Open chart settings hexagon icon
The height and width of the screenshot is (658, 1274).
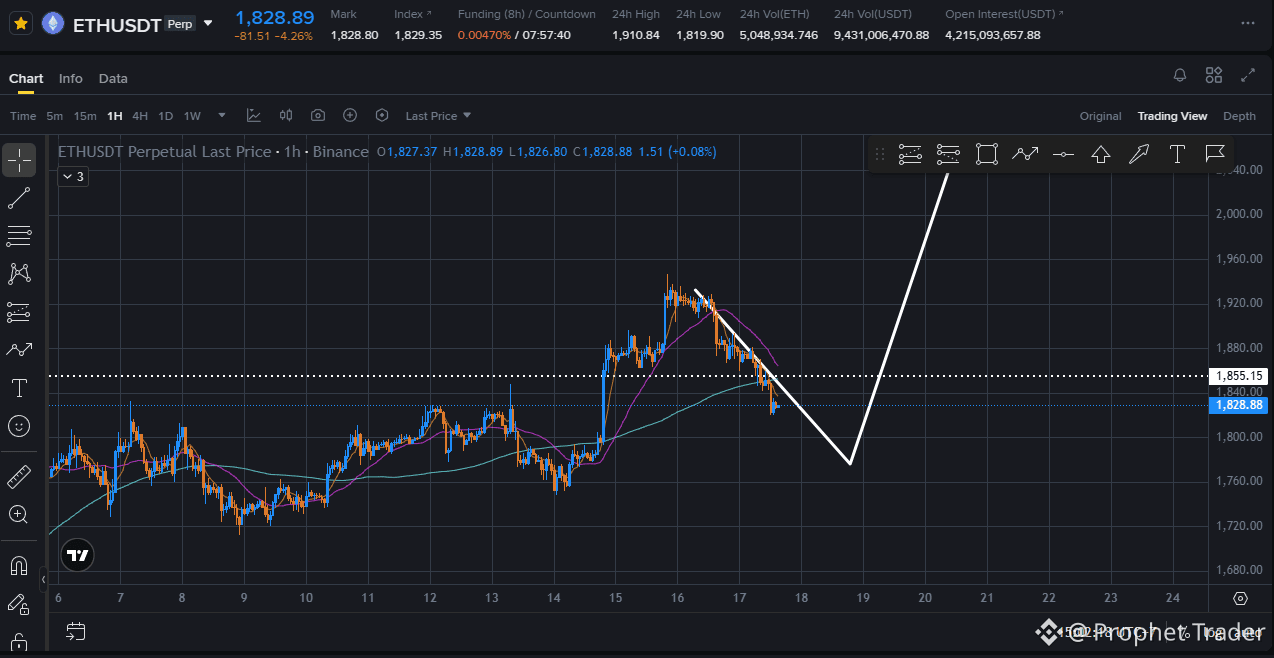[382, 116]
